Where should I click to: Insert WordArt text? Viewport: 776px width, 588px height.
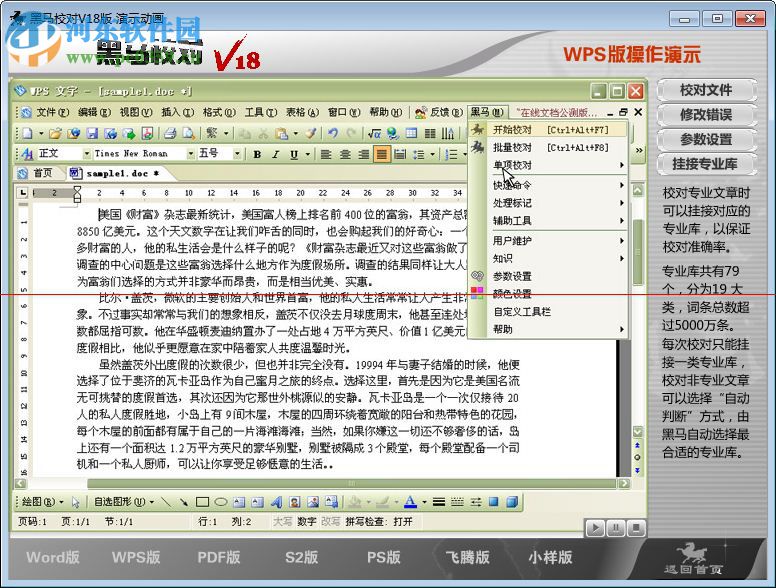click(276, 502)
